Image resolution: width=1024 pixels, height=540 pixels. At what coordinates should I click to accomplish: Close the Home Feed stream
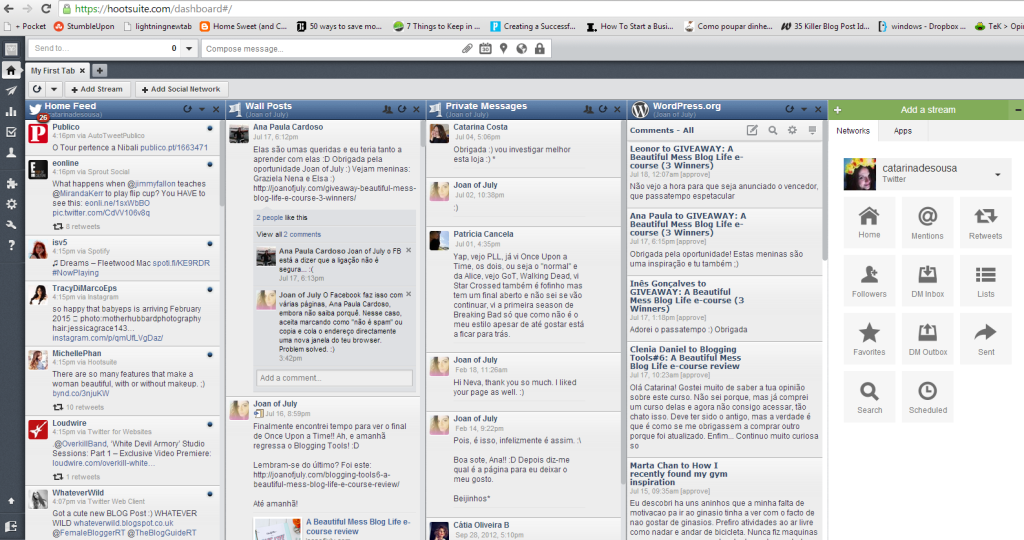coord(216,110)
